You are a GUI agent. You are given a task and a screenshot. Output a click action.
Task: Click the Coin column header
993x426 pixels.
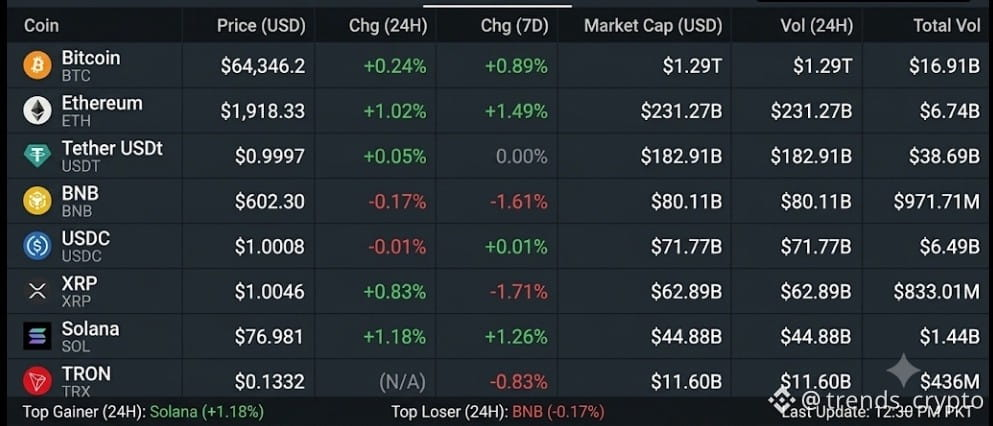[x=41, y=26]
